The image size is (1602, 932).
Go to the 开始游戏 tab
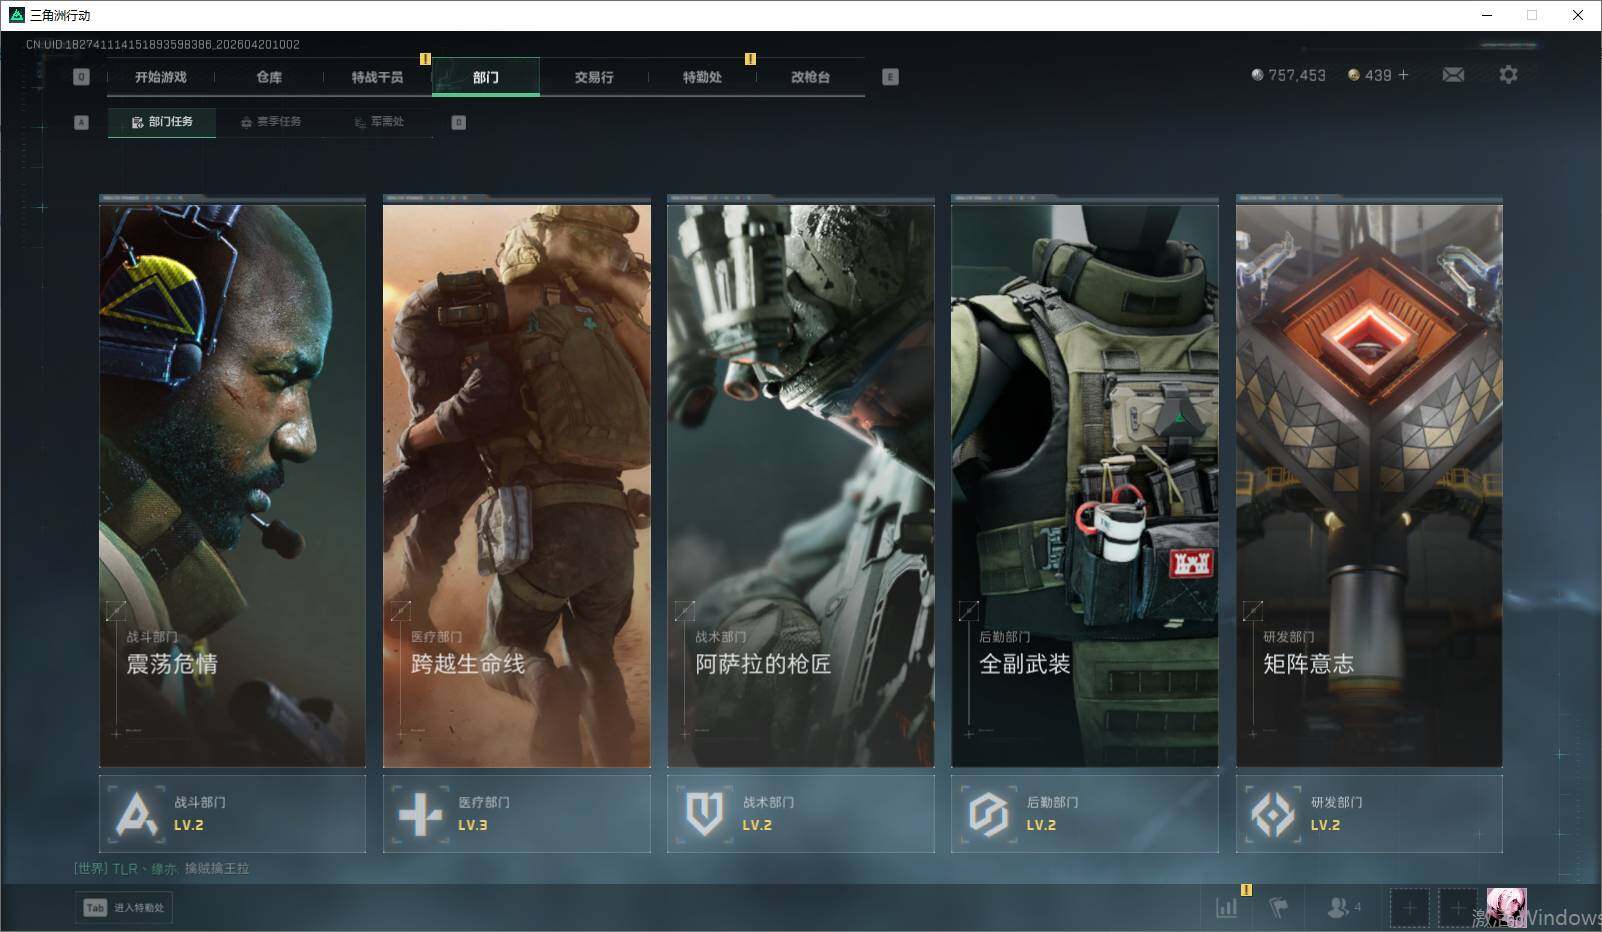click(161, 77)
